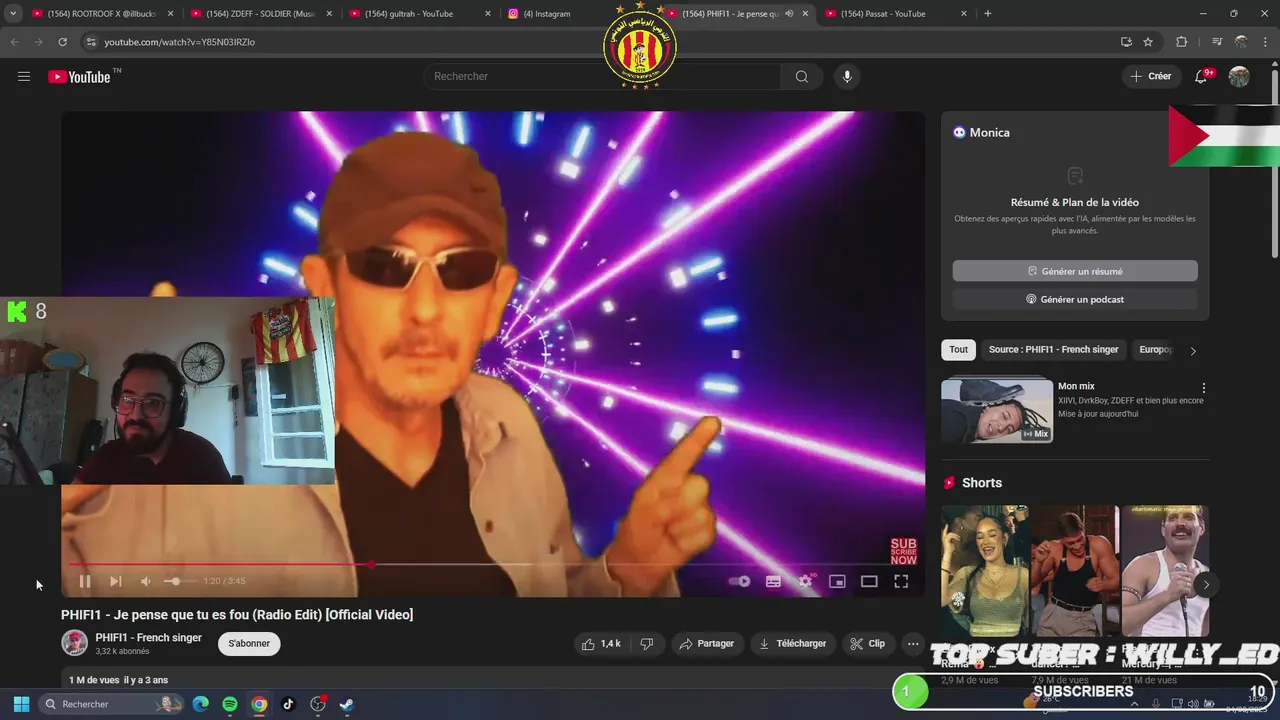The width and height of the screenshot is (1280, 720).
Task: Open the first Shorts thumbnail
Action: click(x=985, y=570)
